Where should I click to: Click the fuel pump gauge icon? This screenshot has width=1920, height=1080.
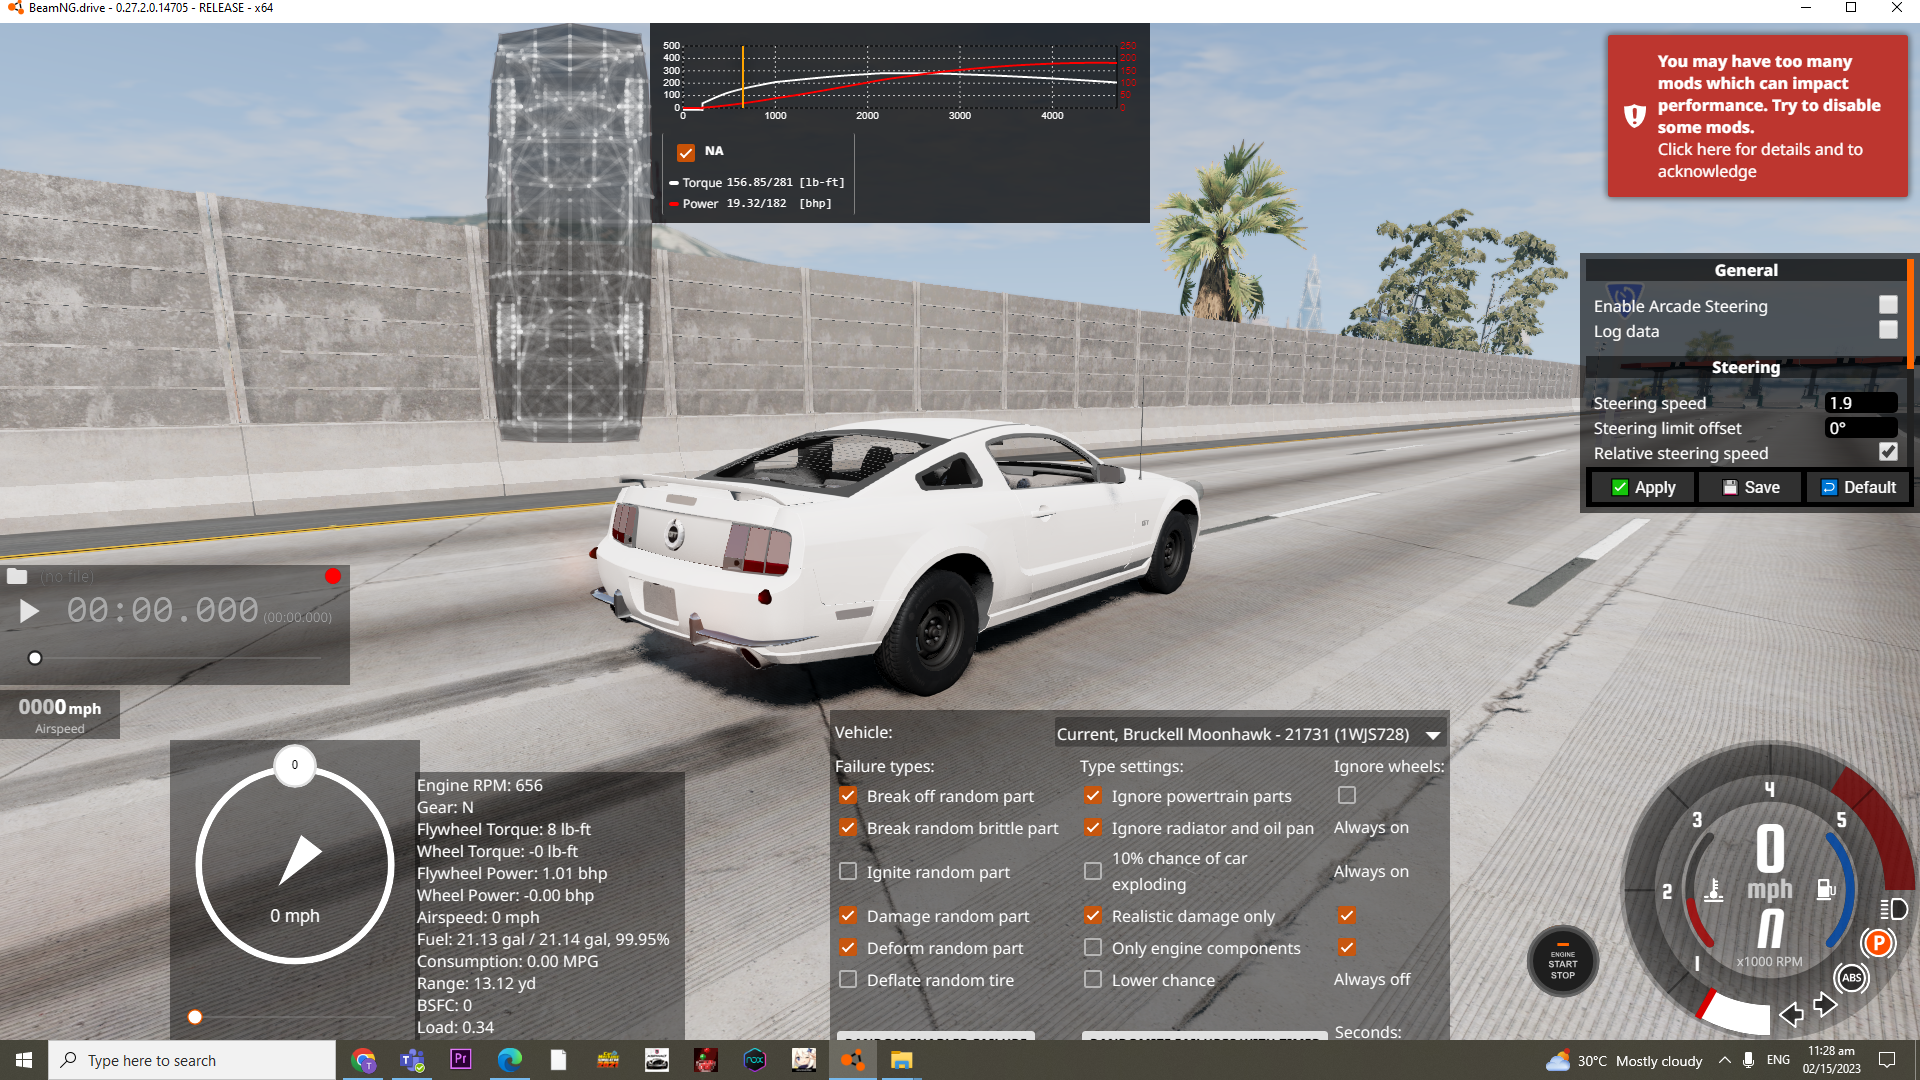click(1826, 889)
